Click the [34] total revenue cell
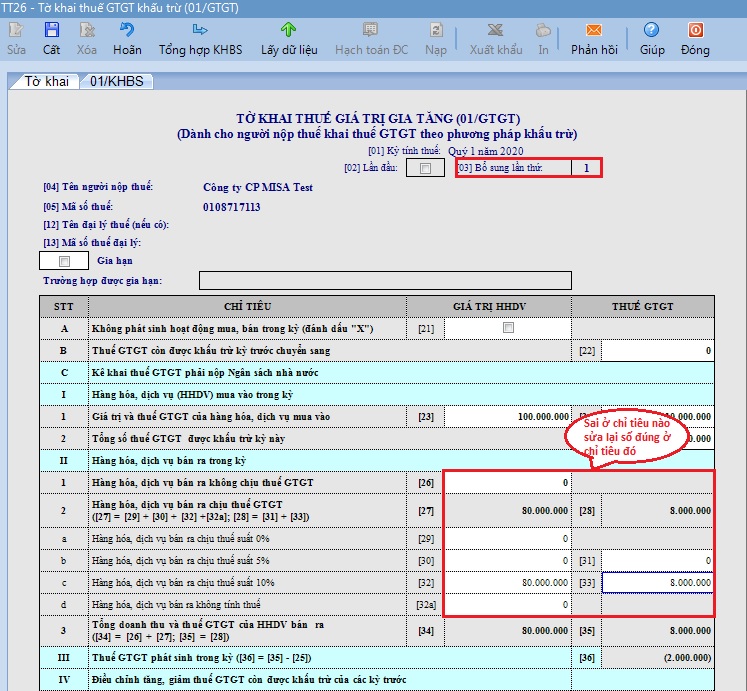Viewport: 747px width, 691px height. (507, 630)
